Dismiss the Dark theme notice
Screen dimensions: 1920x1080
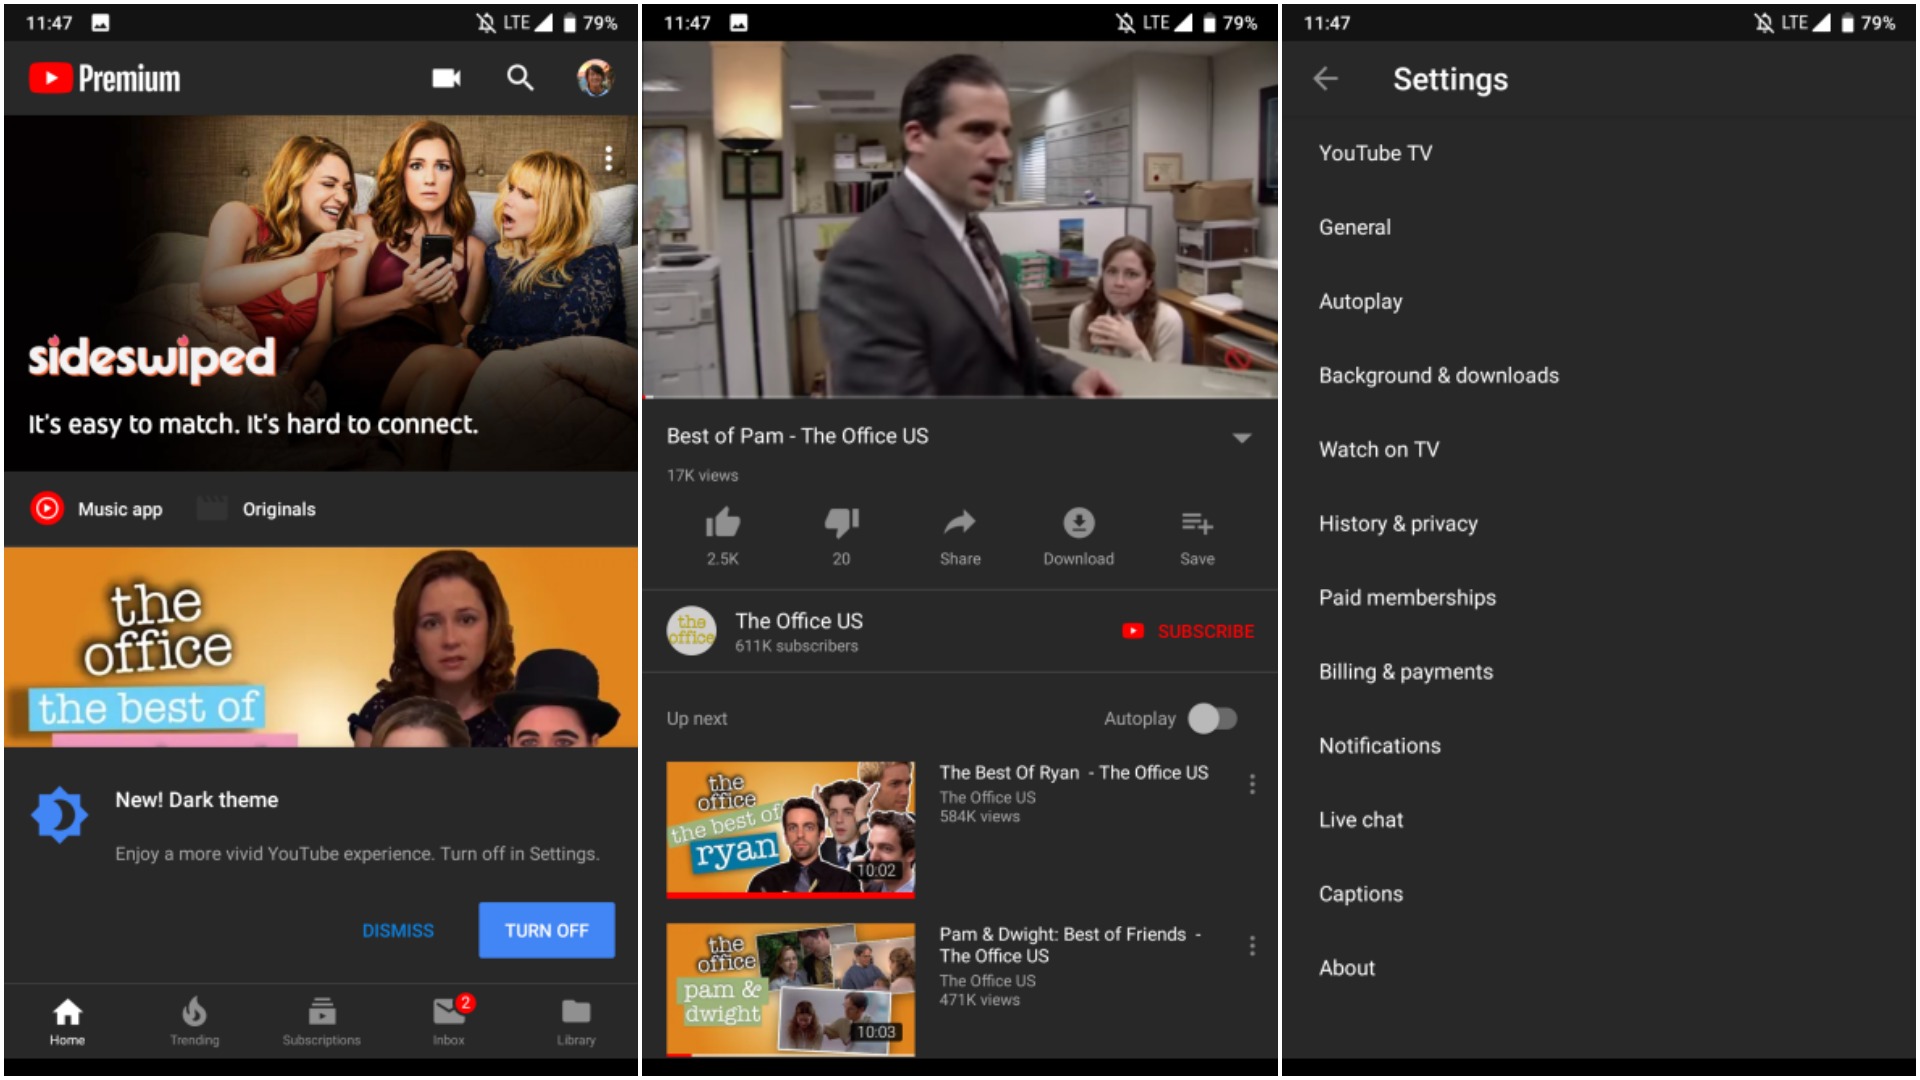(x=398, y=930)
